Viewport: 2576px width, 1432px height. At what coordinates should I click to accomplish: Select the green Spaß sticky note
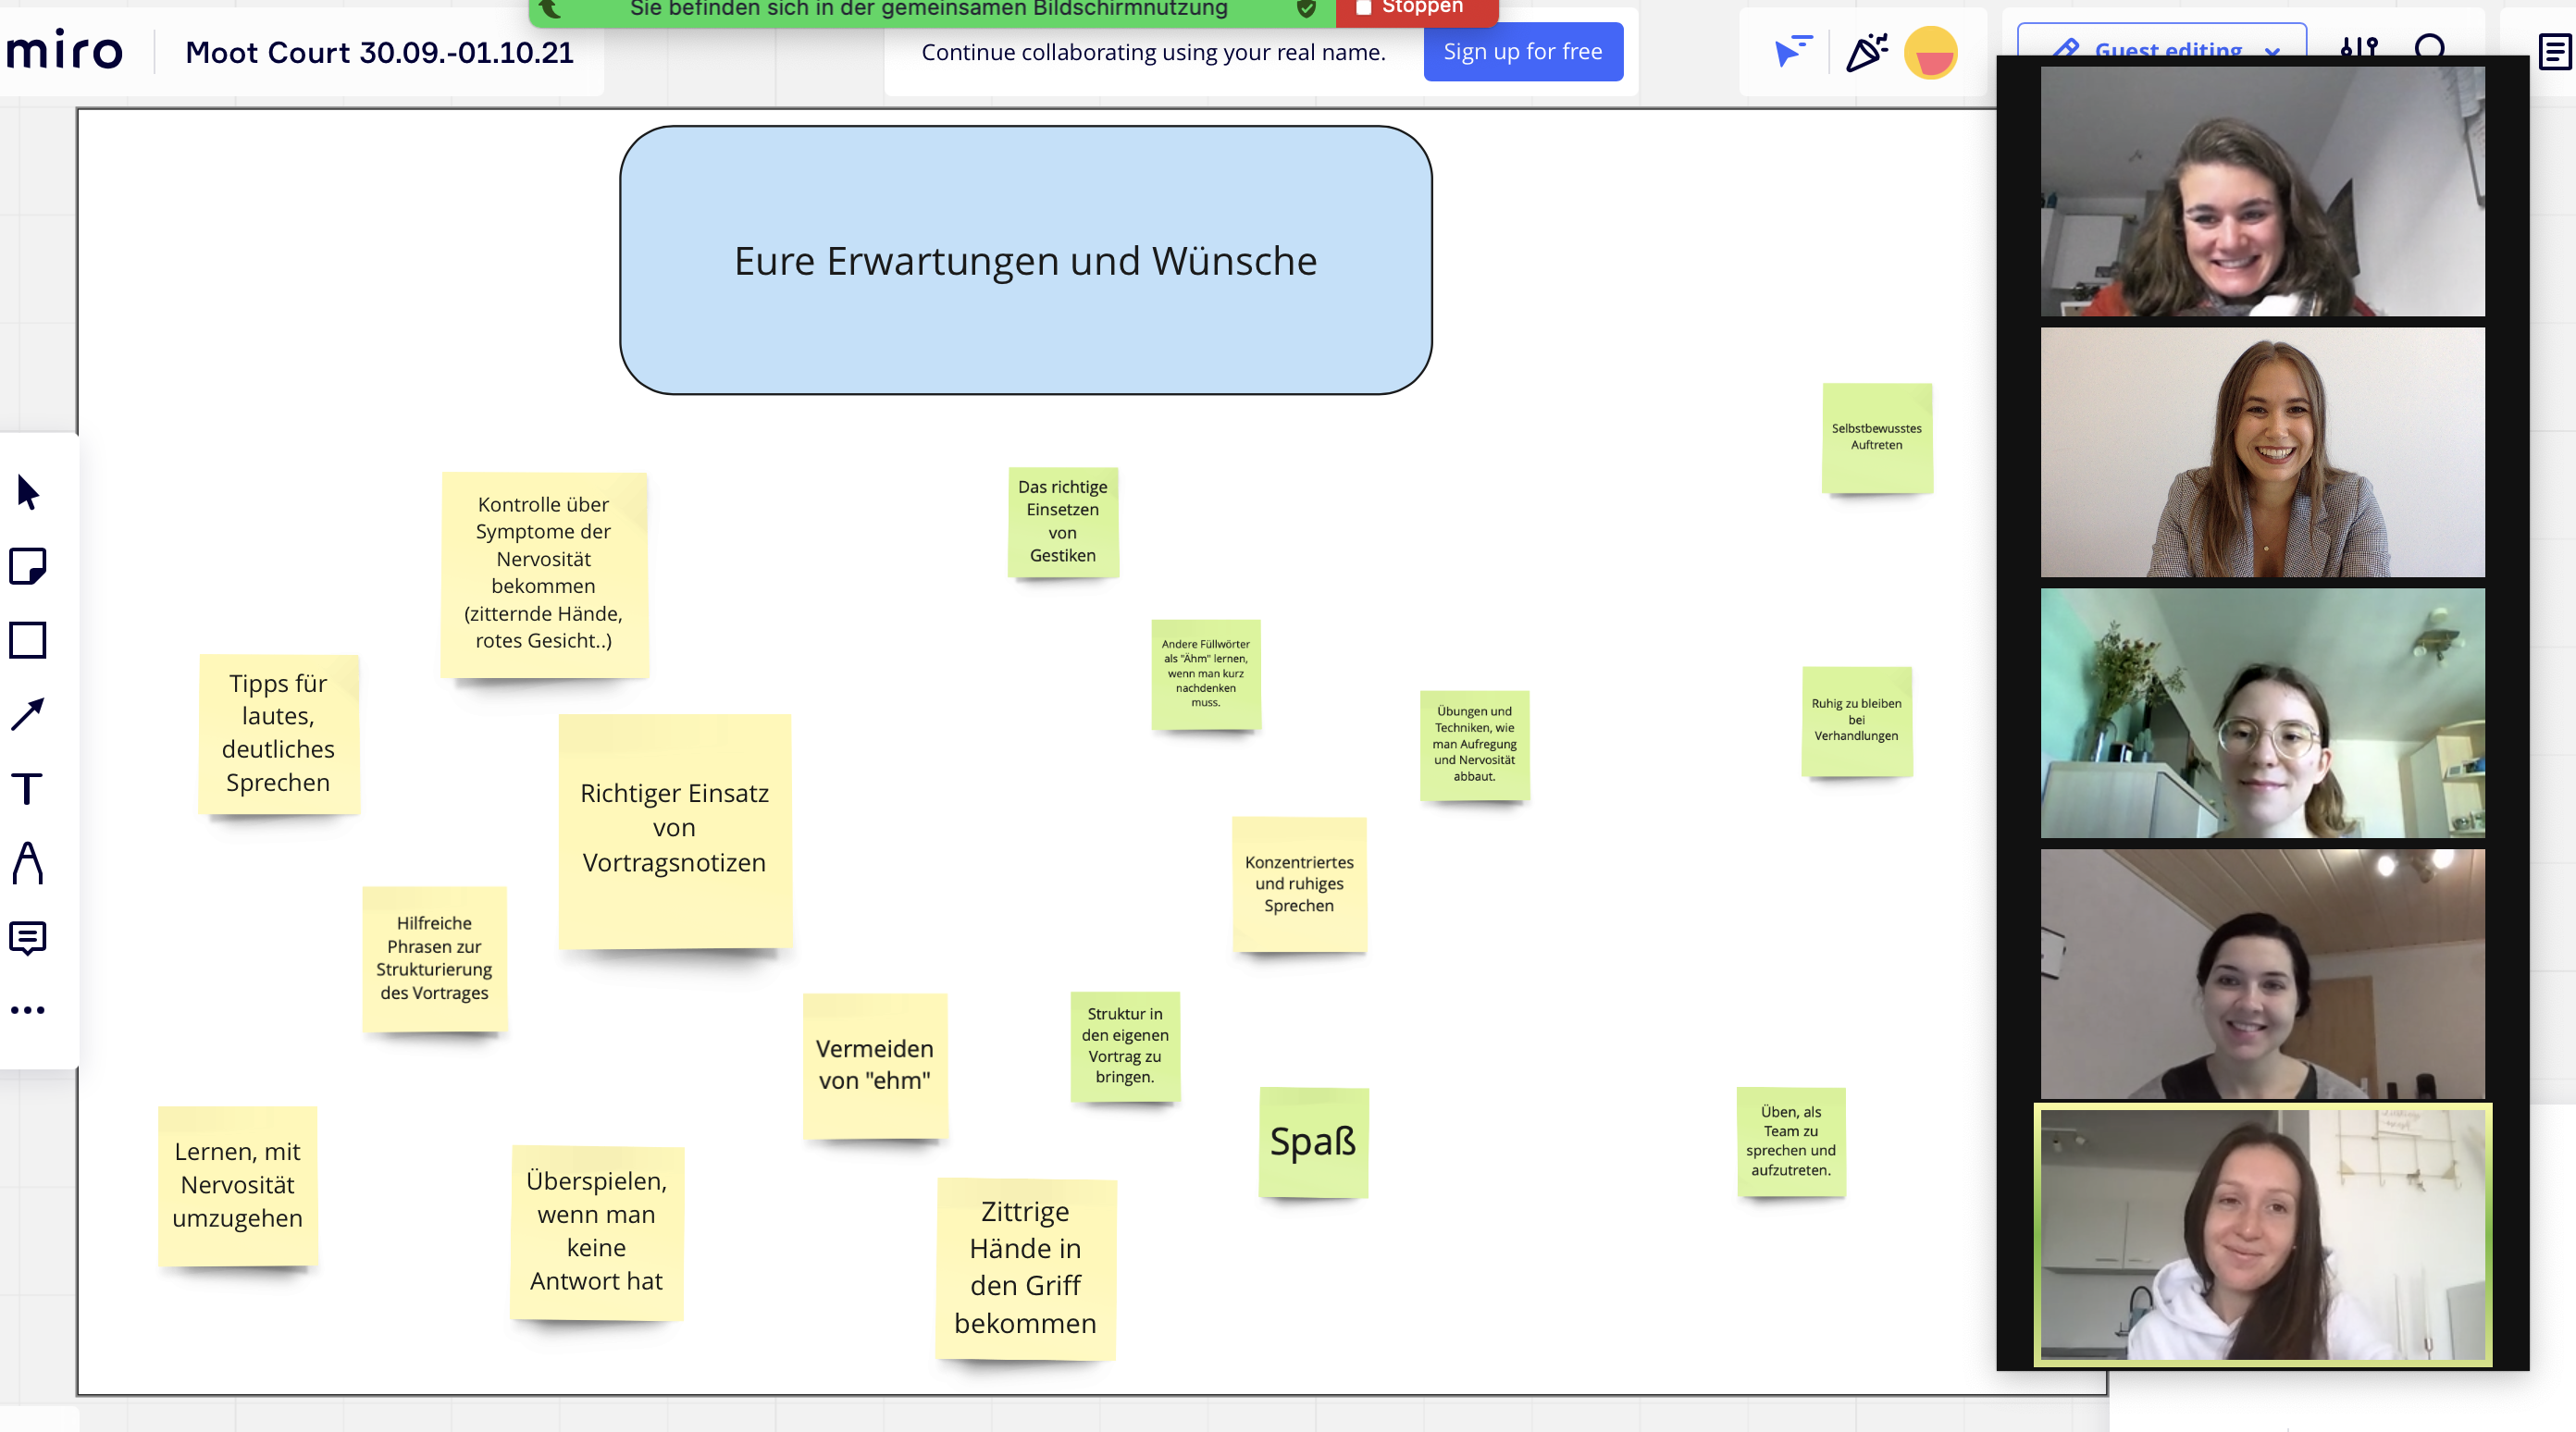click(1313, 1141)
